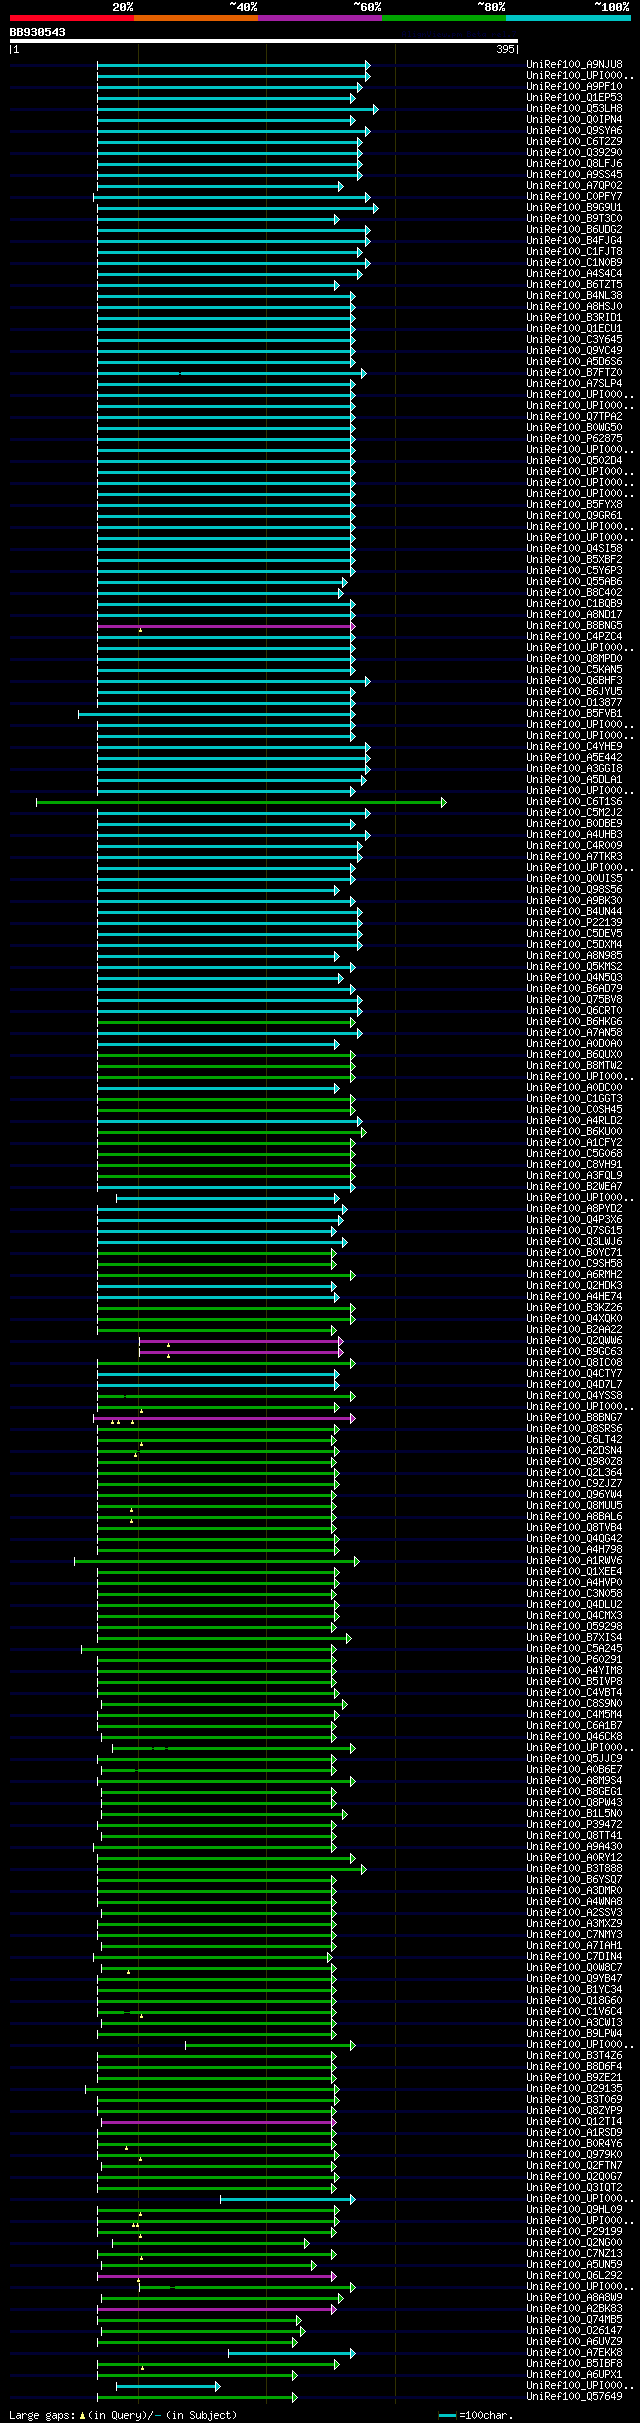Select label UniRef100_C7NMY3
This screenshot has height=2423, width=640.
[574, 1935]
